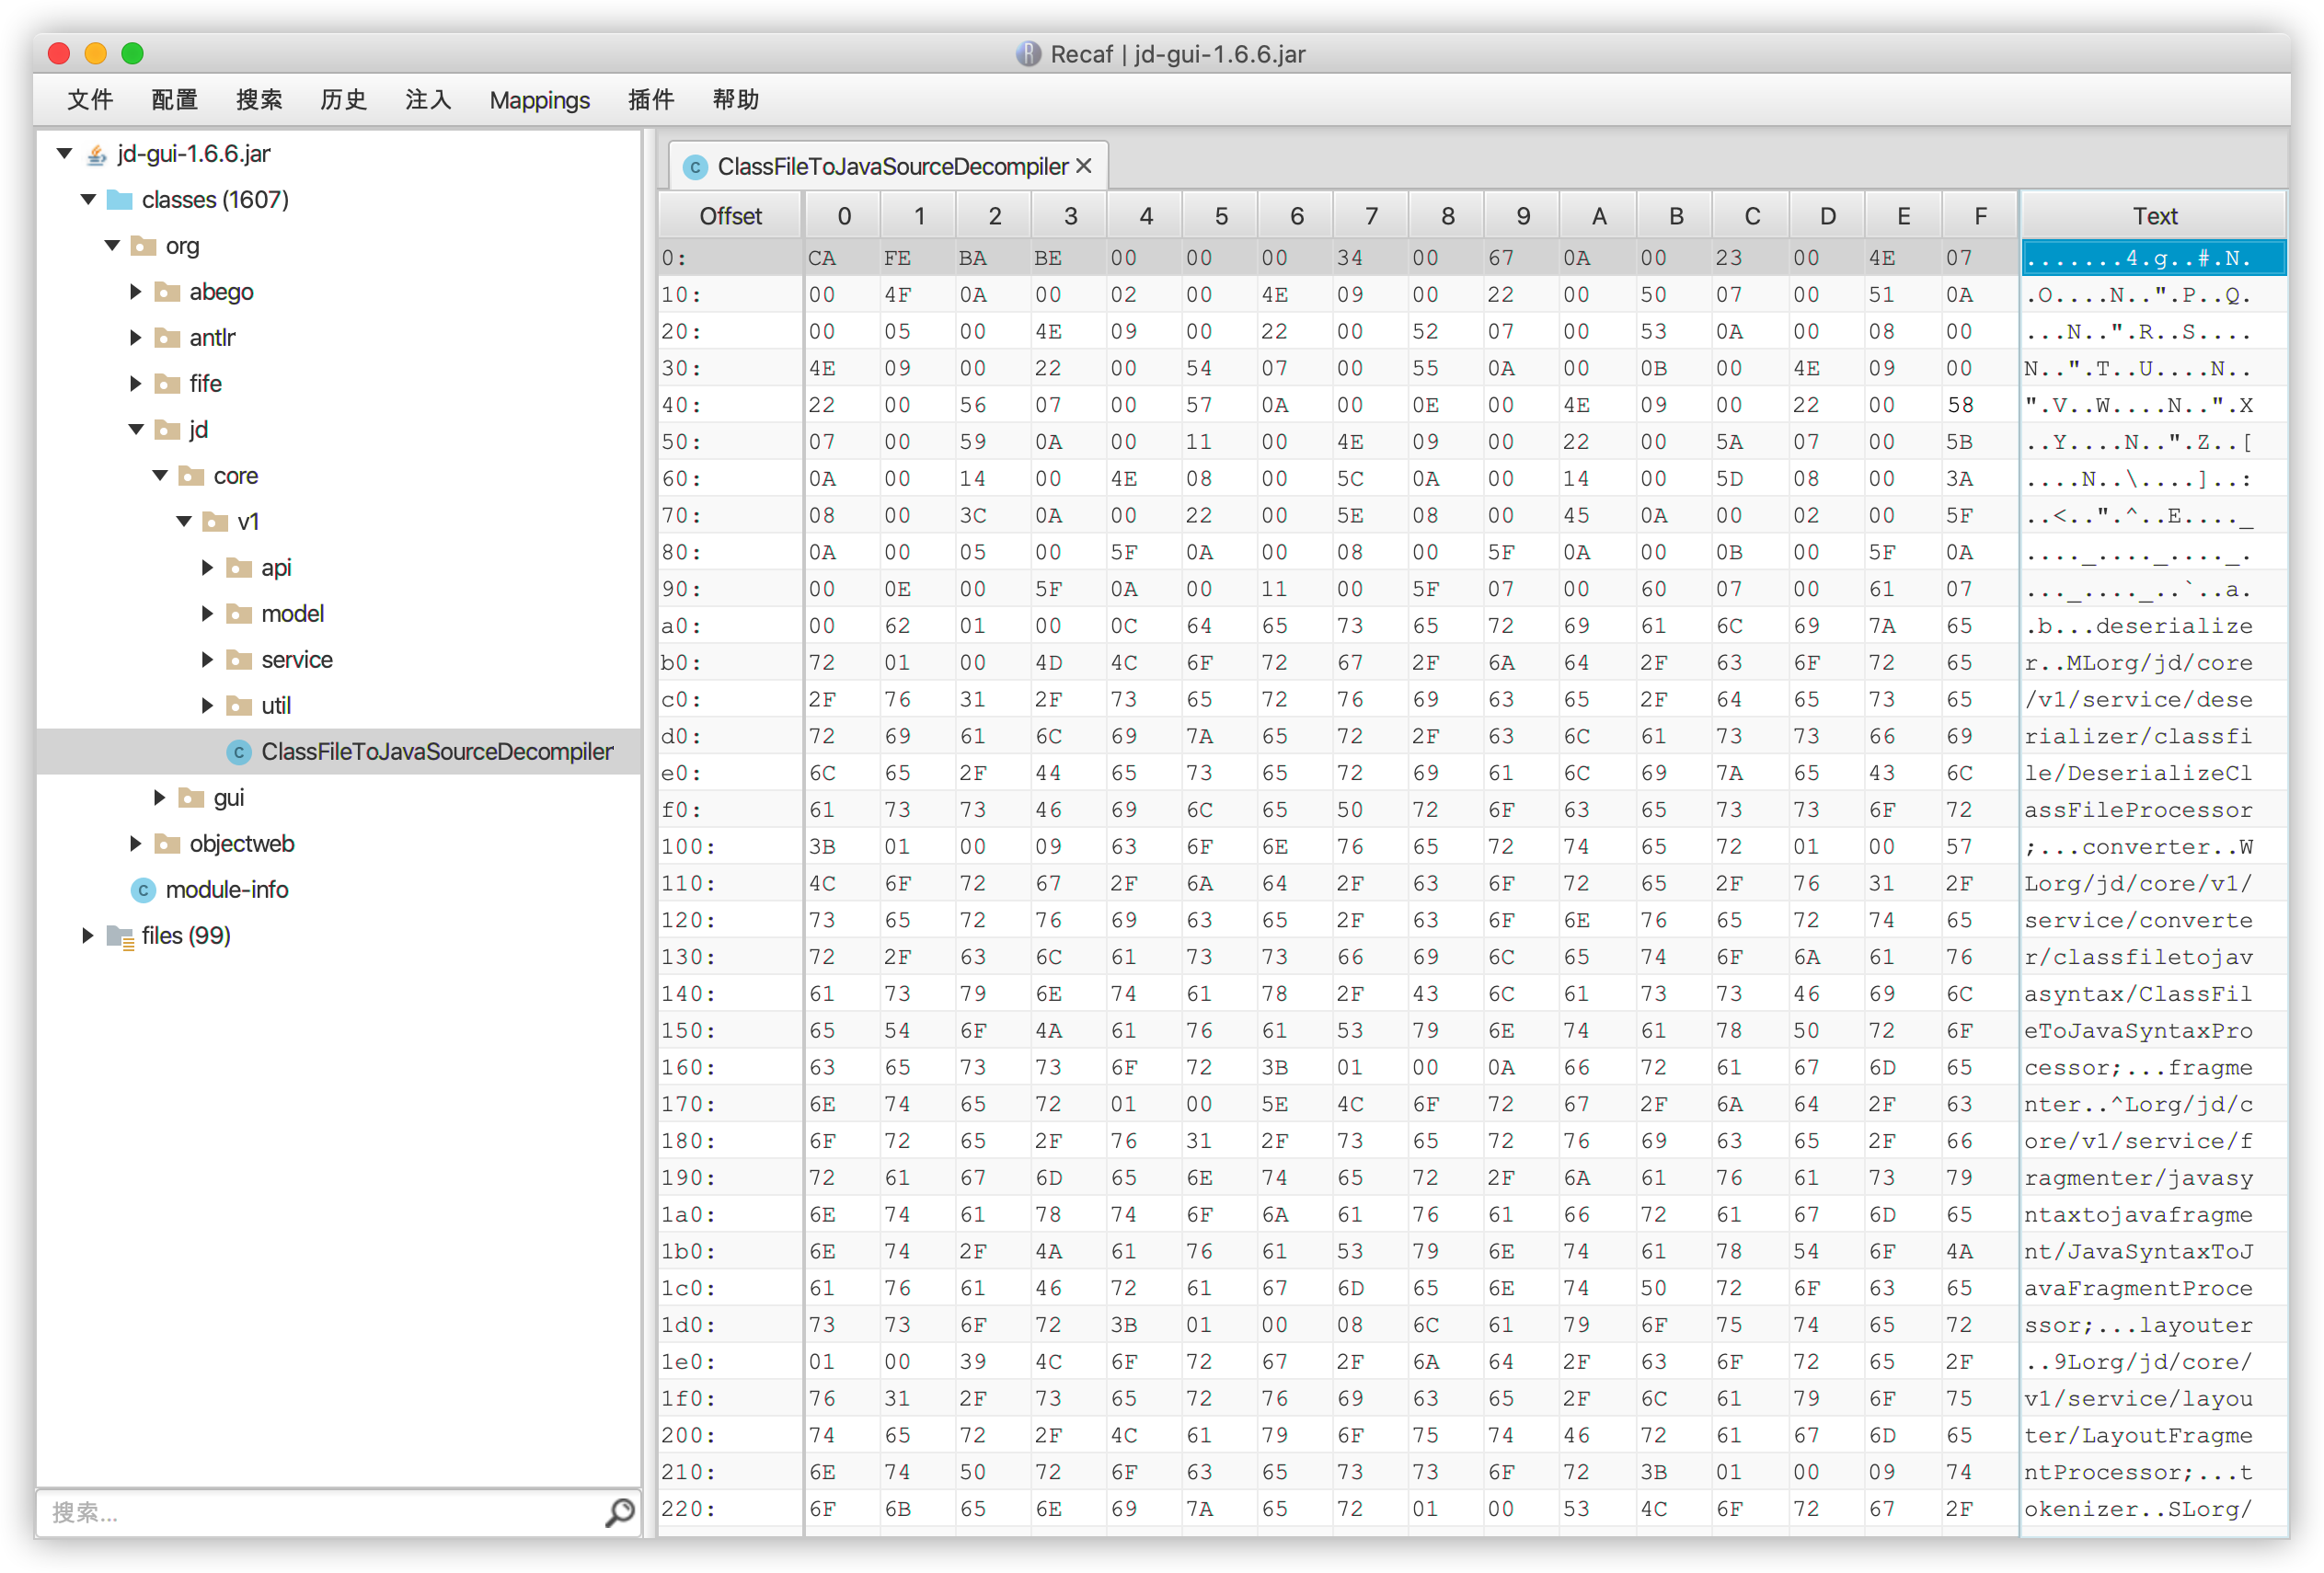Click the blue classes folder icon
The height and width of the screenshot is (1573, 2324).
(x=120, y=200)
